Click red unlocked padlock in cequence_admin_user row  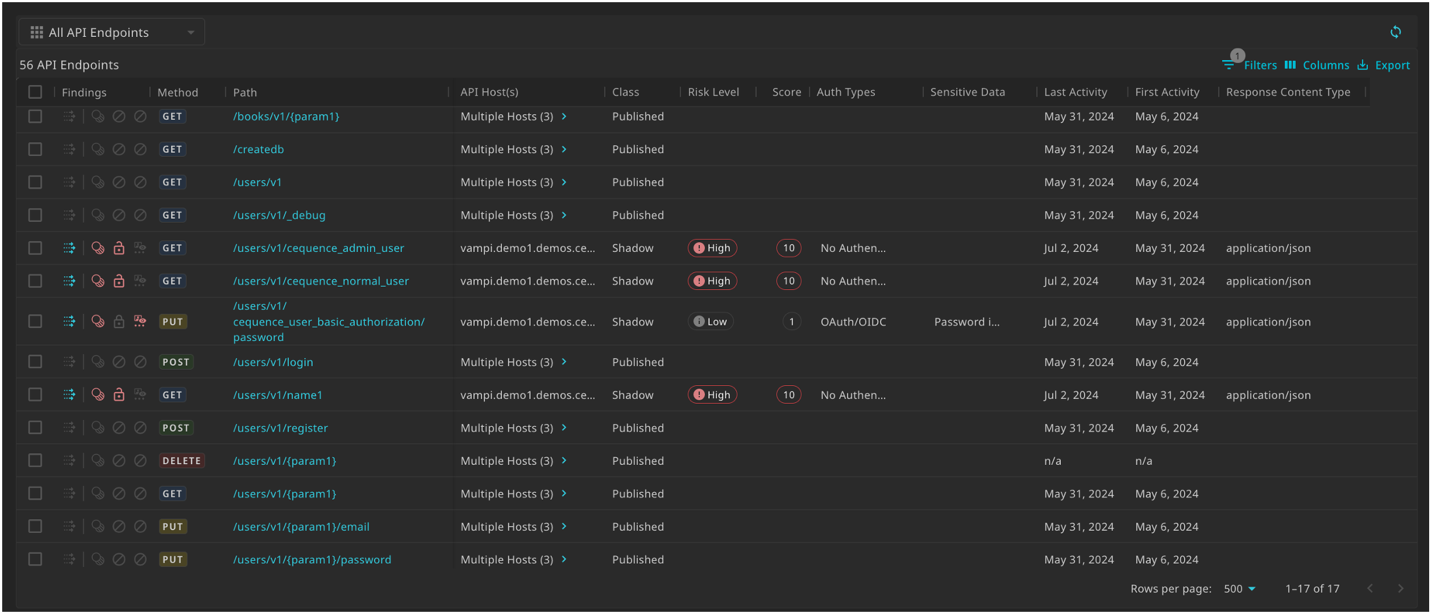point(119,248)
